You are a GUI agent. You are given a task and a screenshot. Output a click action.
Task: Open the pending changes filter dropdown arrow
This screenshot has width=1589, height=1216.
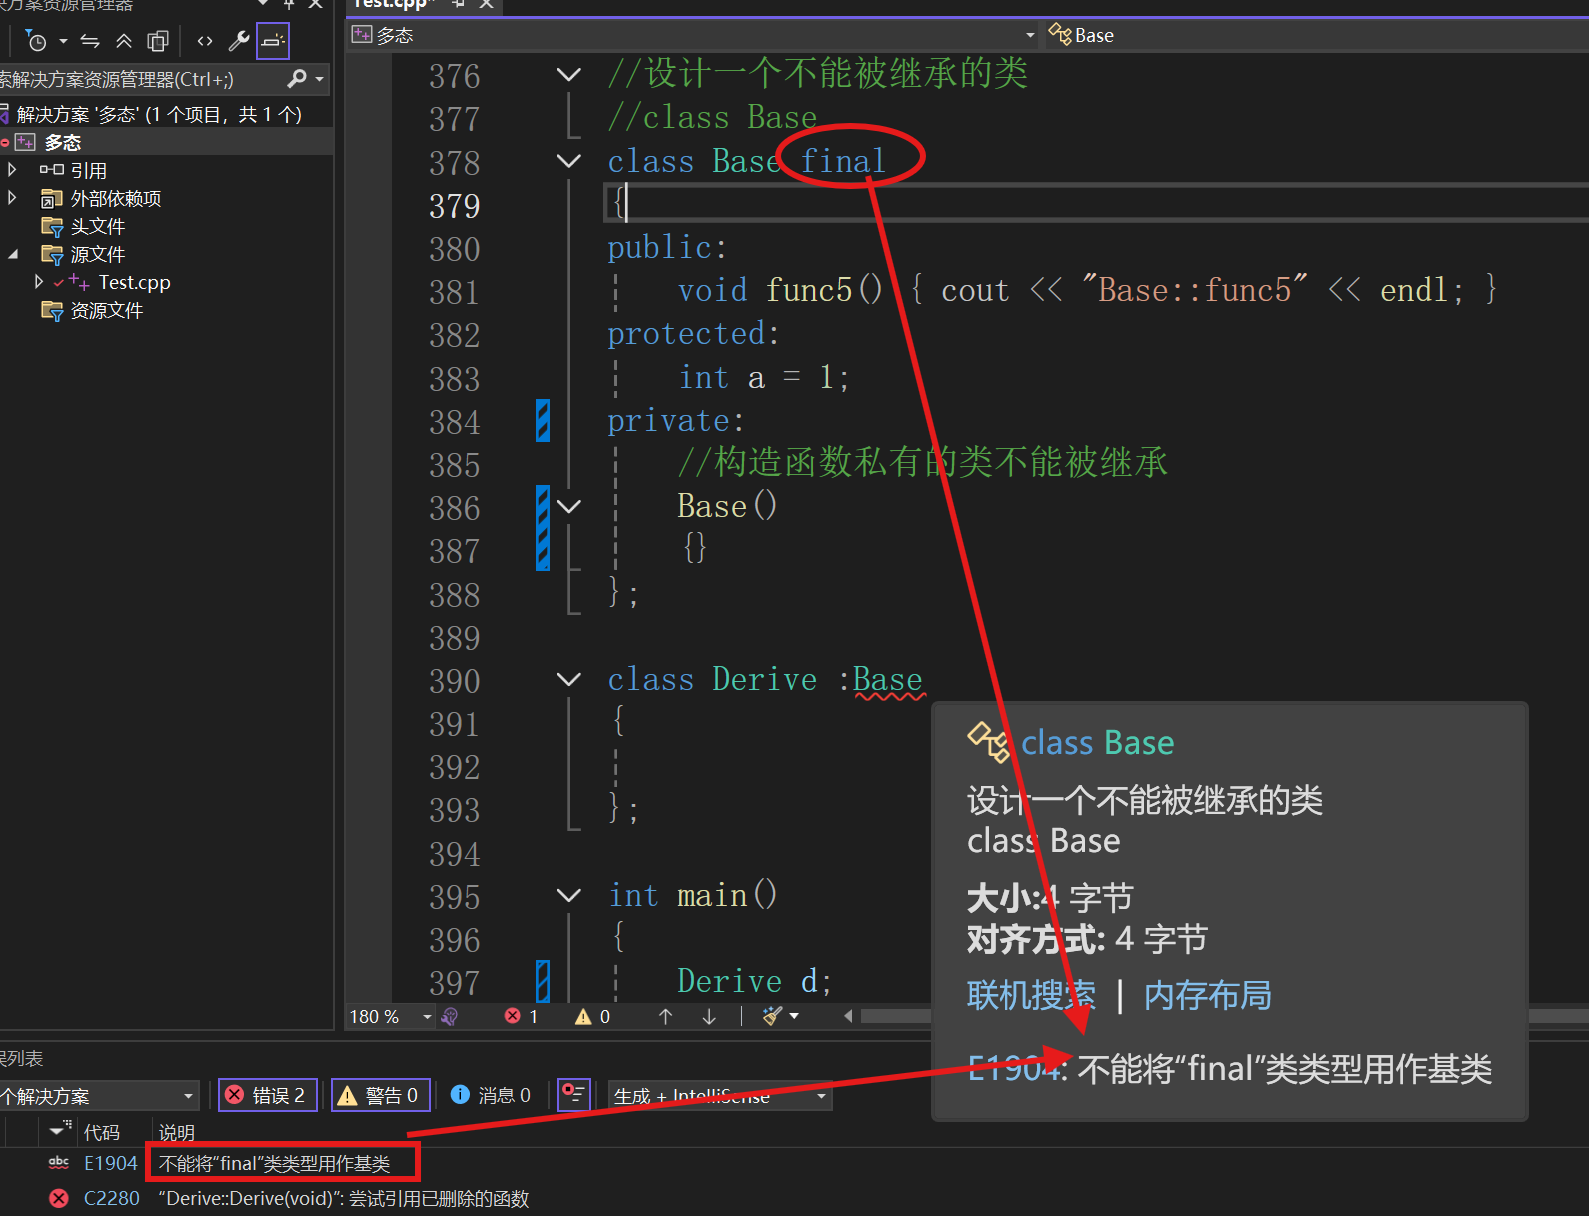click(63, 41)
